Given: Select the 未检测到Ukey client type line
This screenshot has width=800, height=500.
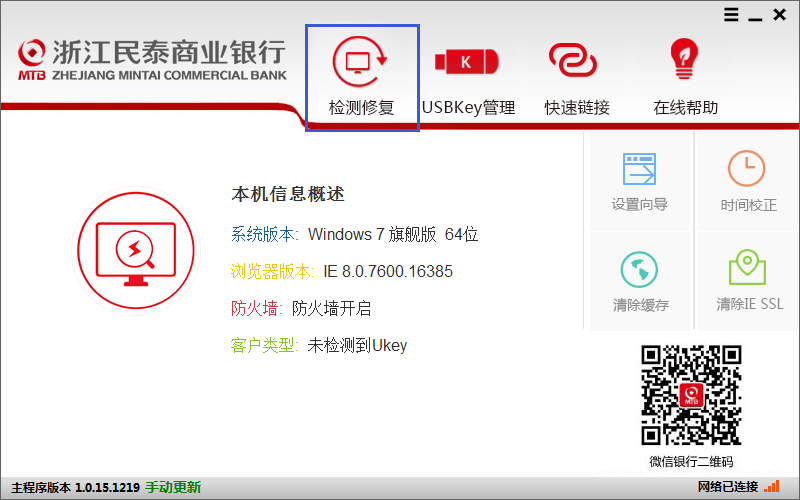Looking at the screenshot, I should pyautogui.click(x=319, y=345).
